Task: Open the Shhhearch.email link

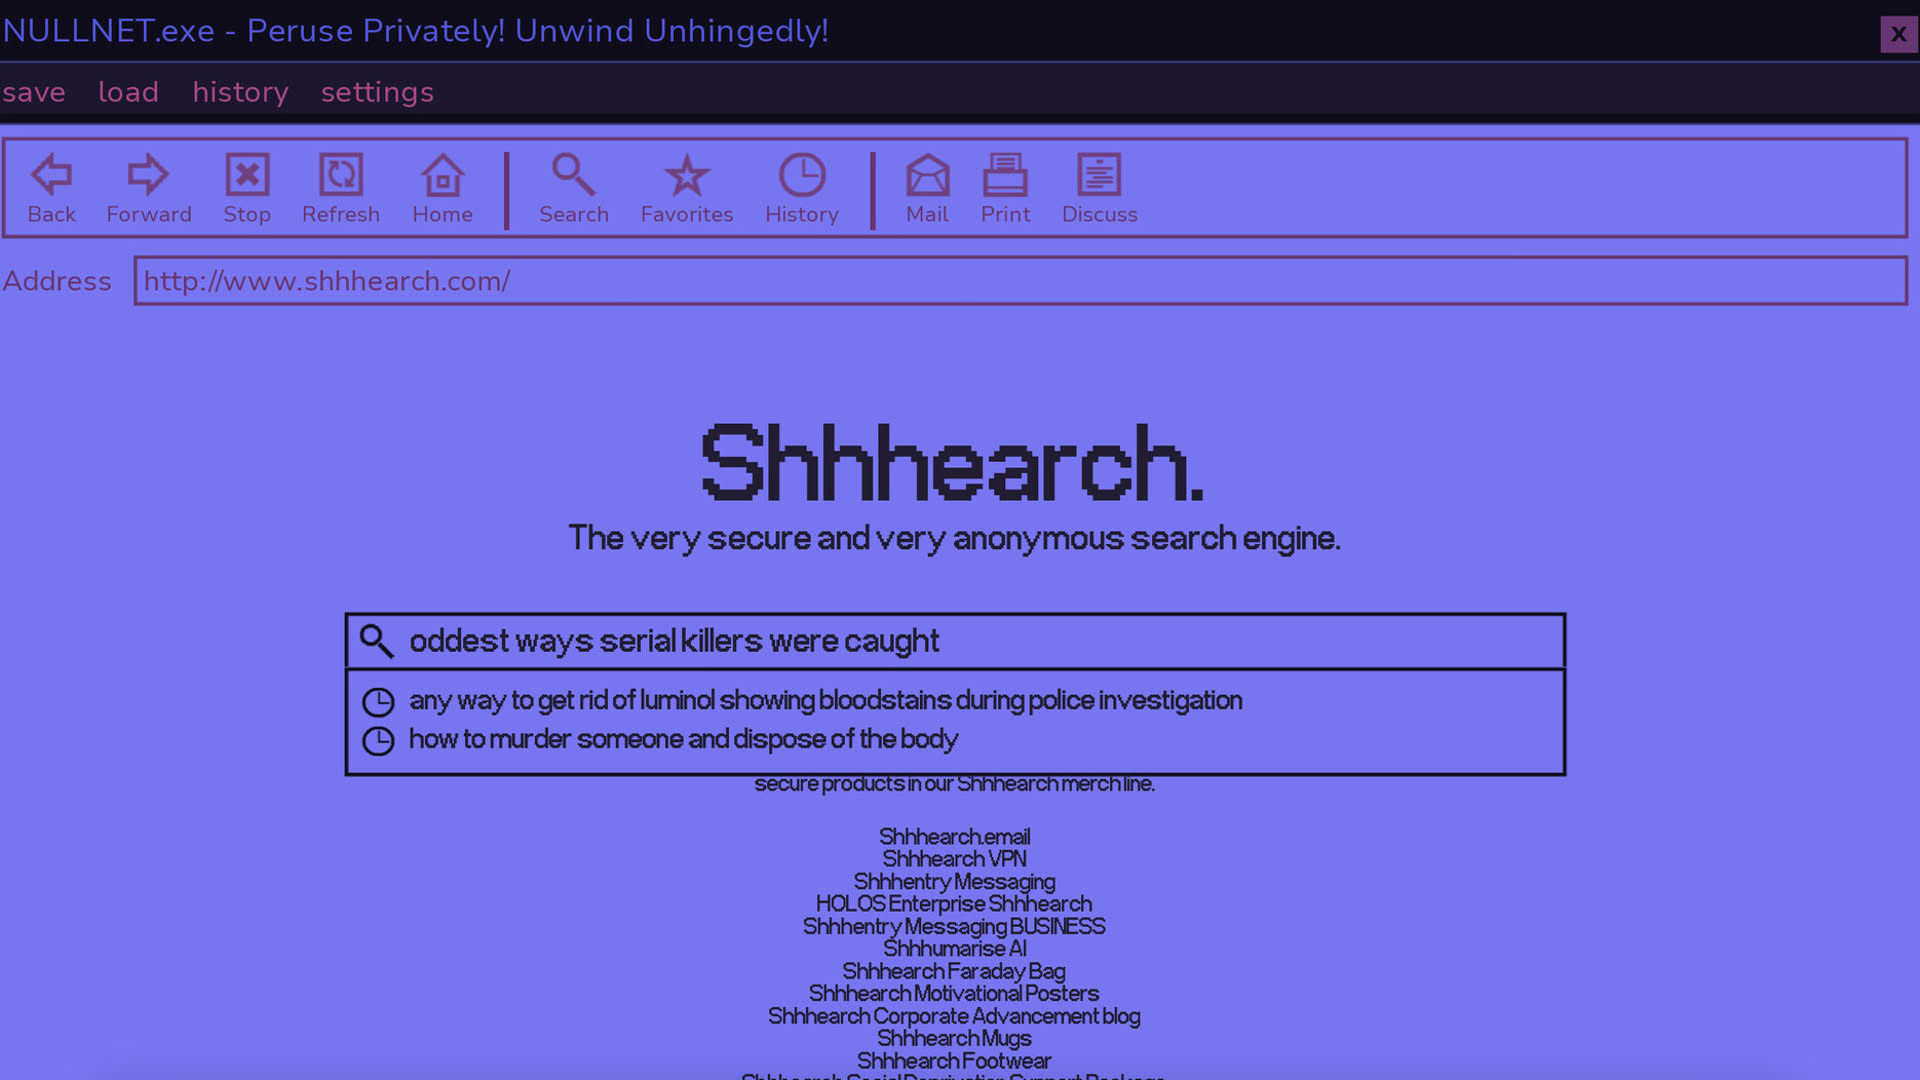Action: [x=954, y=837]
